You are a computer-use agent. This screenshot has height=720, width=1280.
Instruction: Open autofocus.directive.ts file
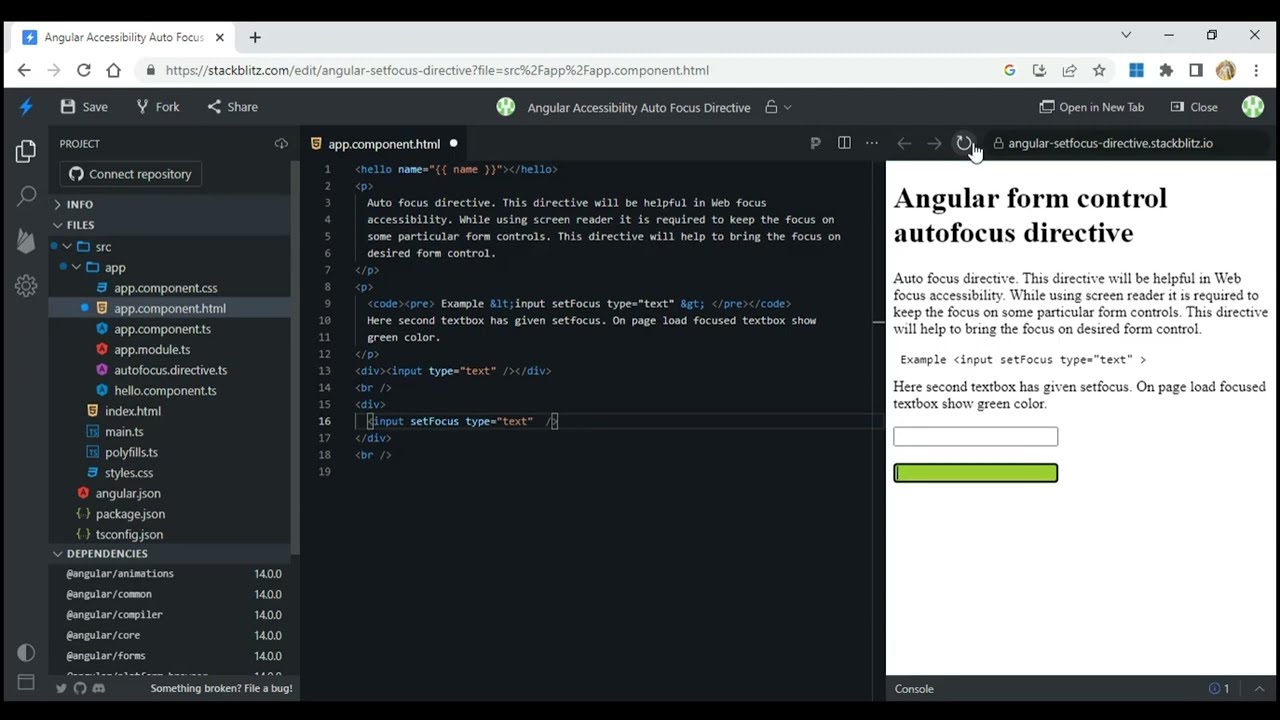(172, 370)
